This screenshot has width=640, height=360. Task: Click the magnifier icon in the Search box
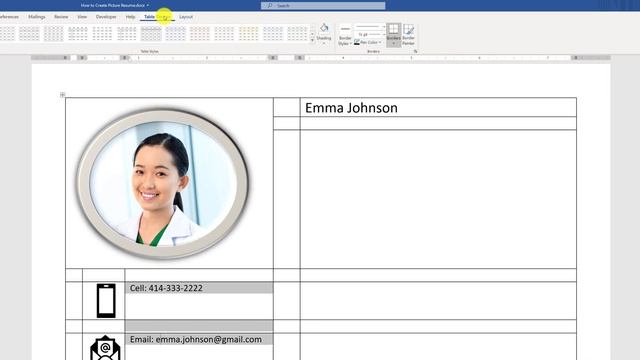tap(270, 6)
